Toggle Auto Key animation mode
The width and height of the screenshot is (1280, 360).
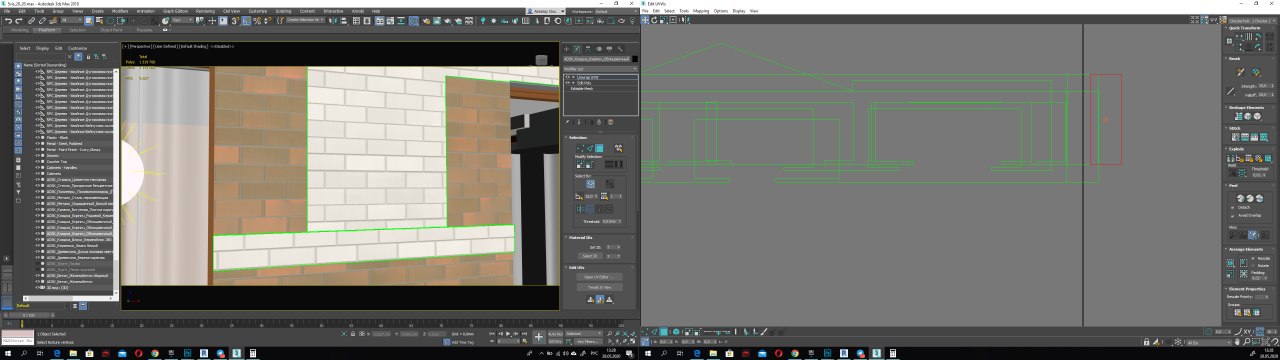555,333
